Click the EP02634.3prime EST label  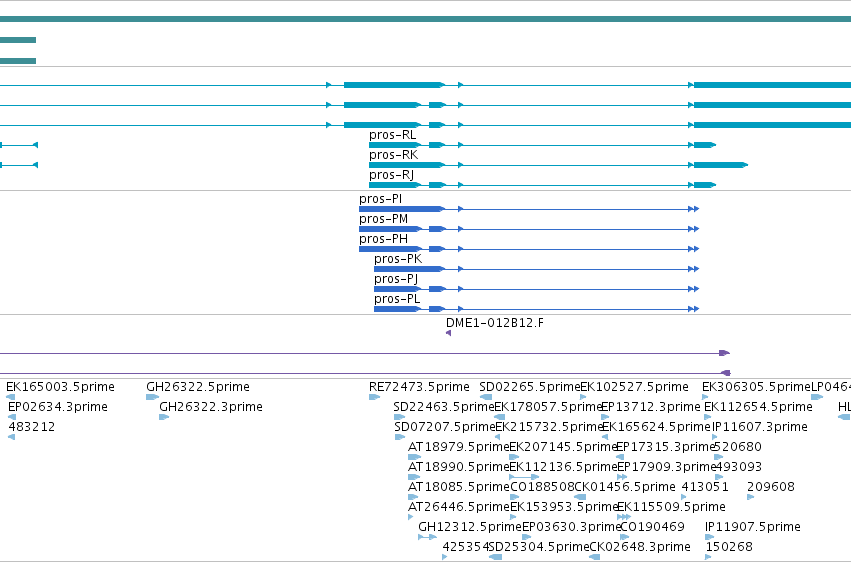click(x=58, y=407)
